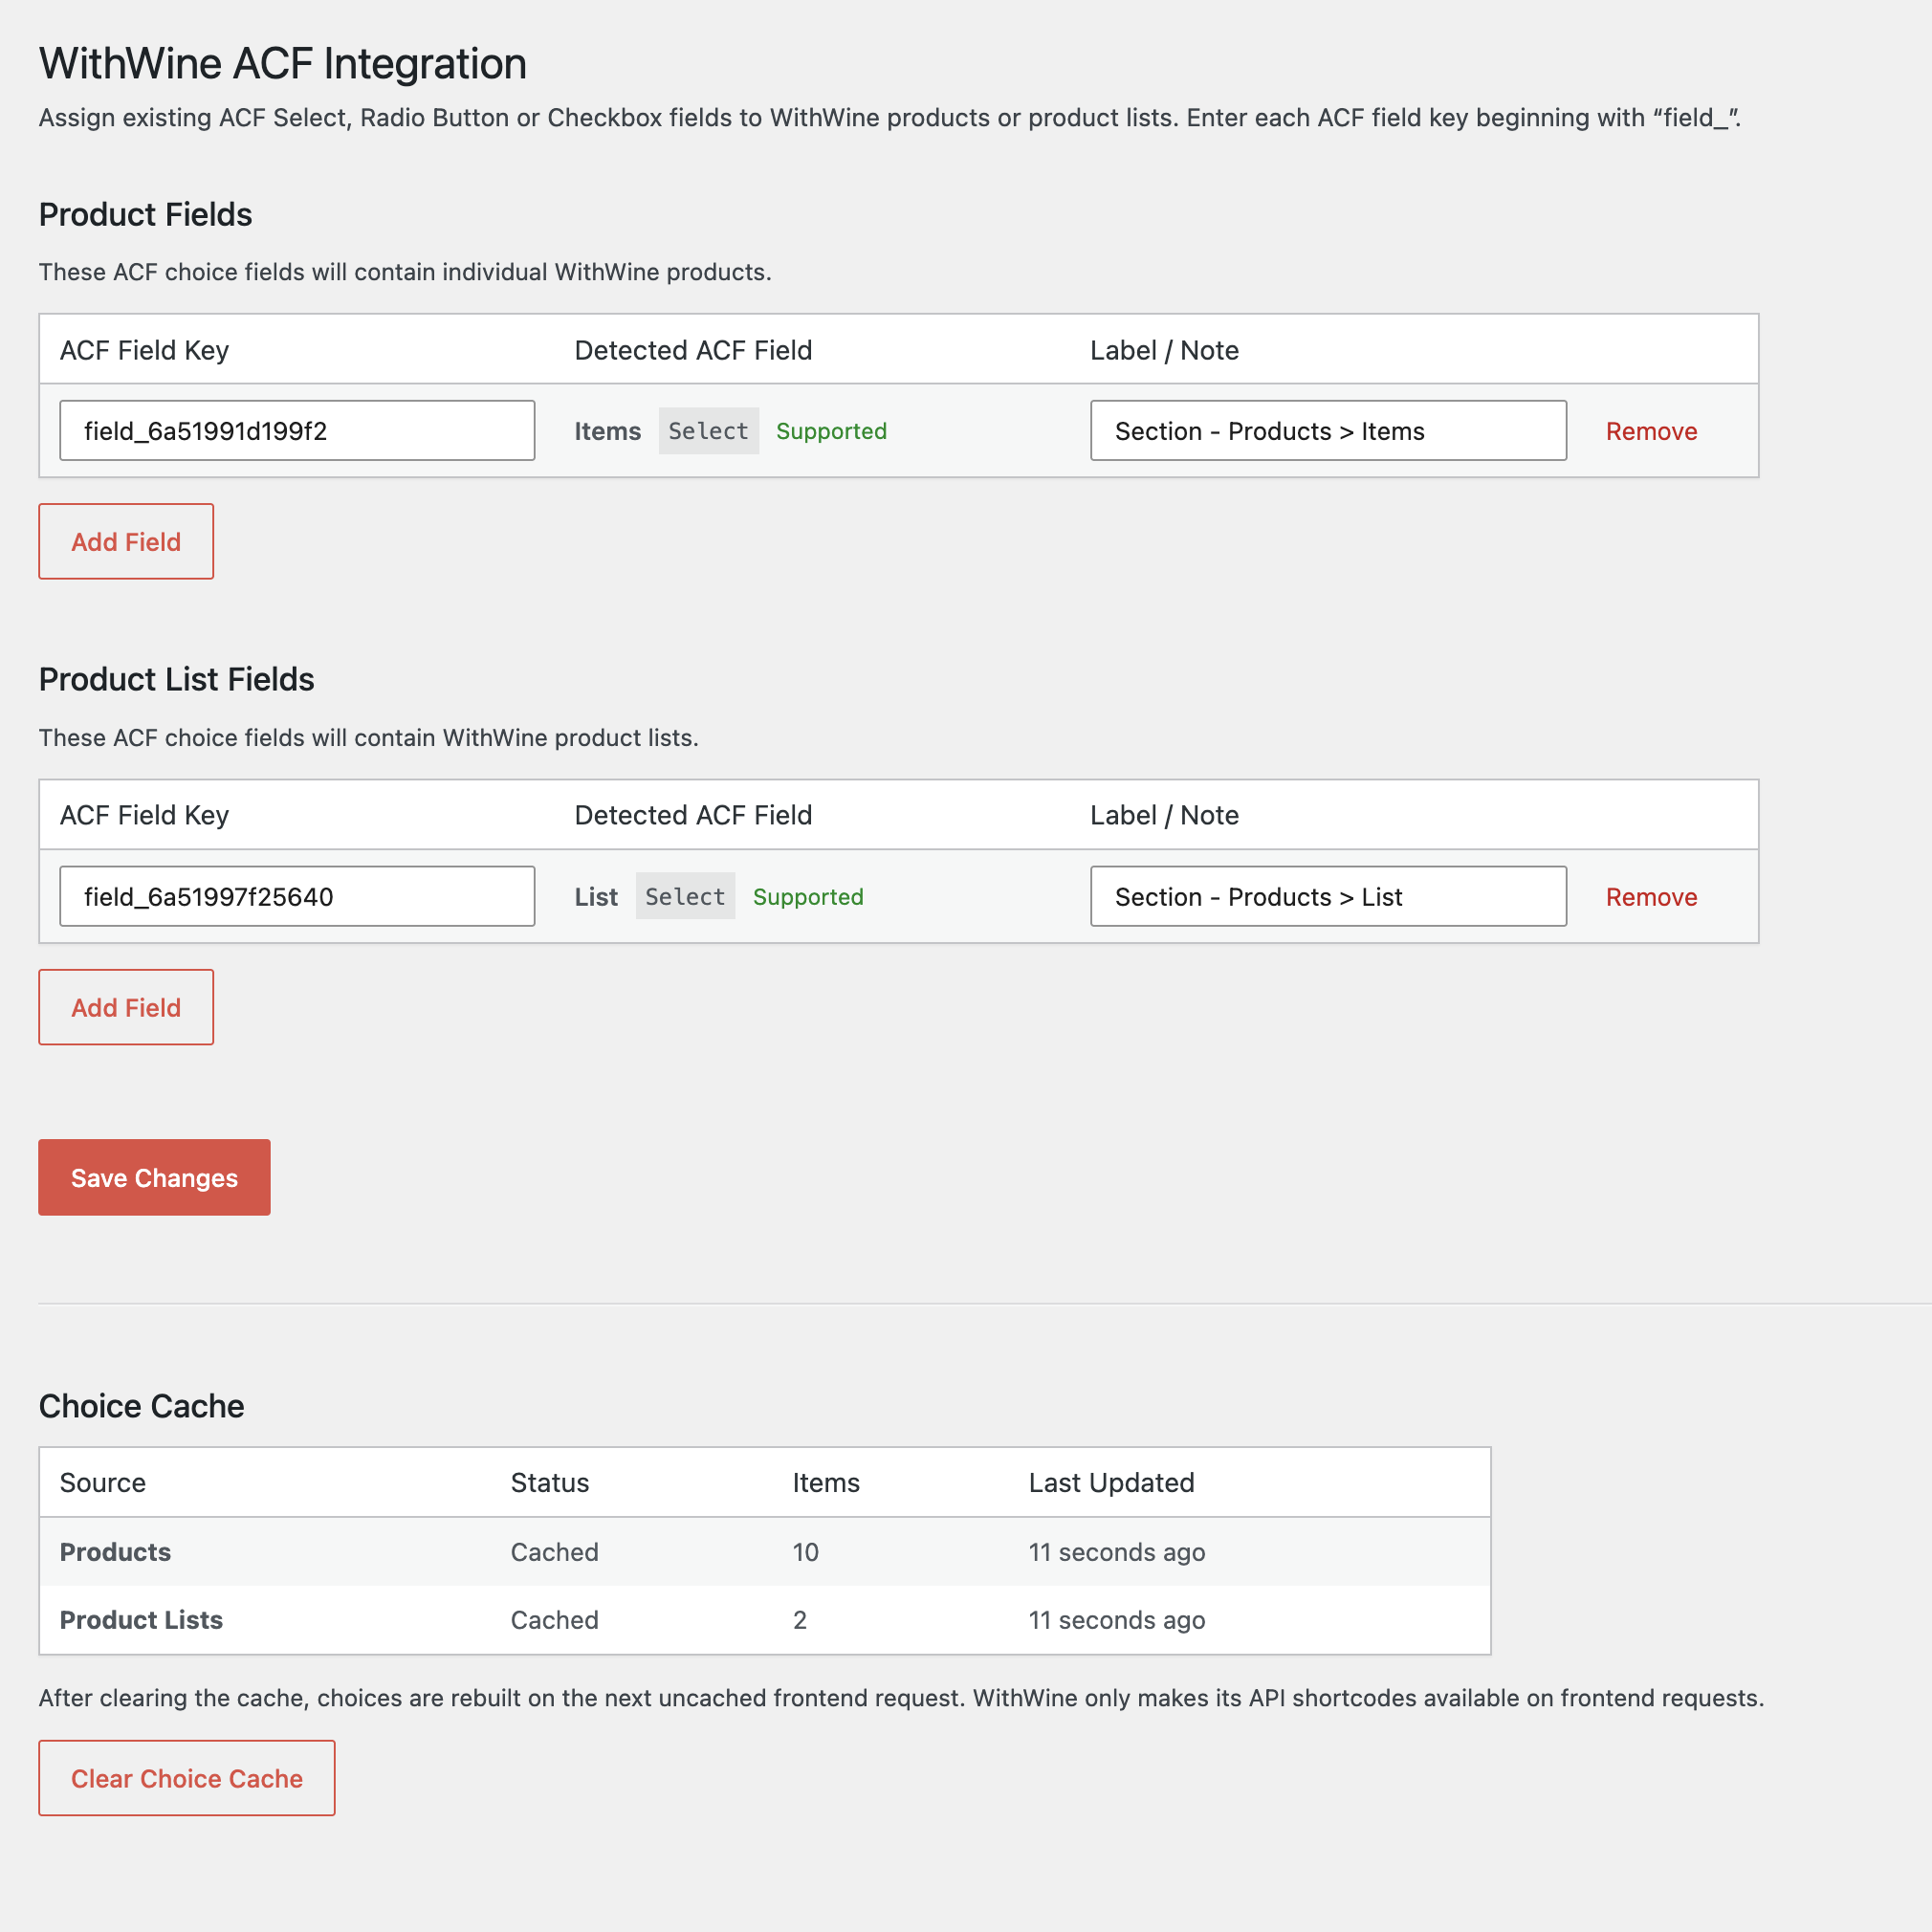This screenshot has height=1932, width=1932.
Task: Click 'Label / Note' header in Product Fields table
Action: [1164, 350]
